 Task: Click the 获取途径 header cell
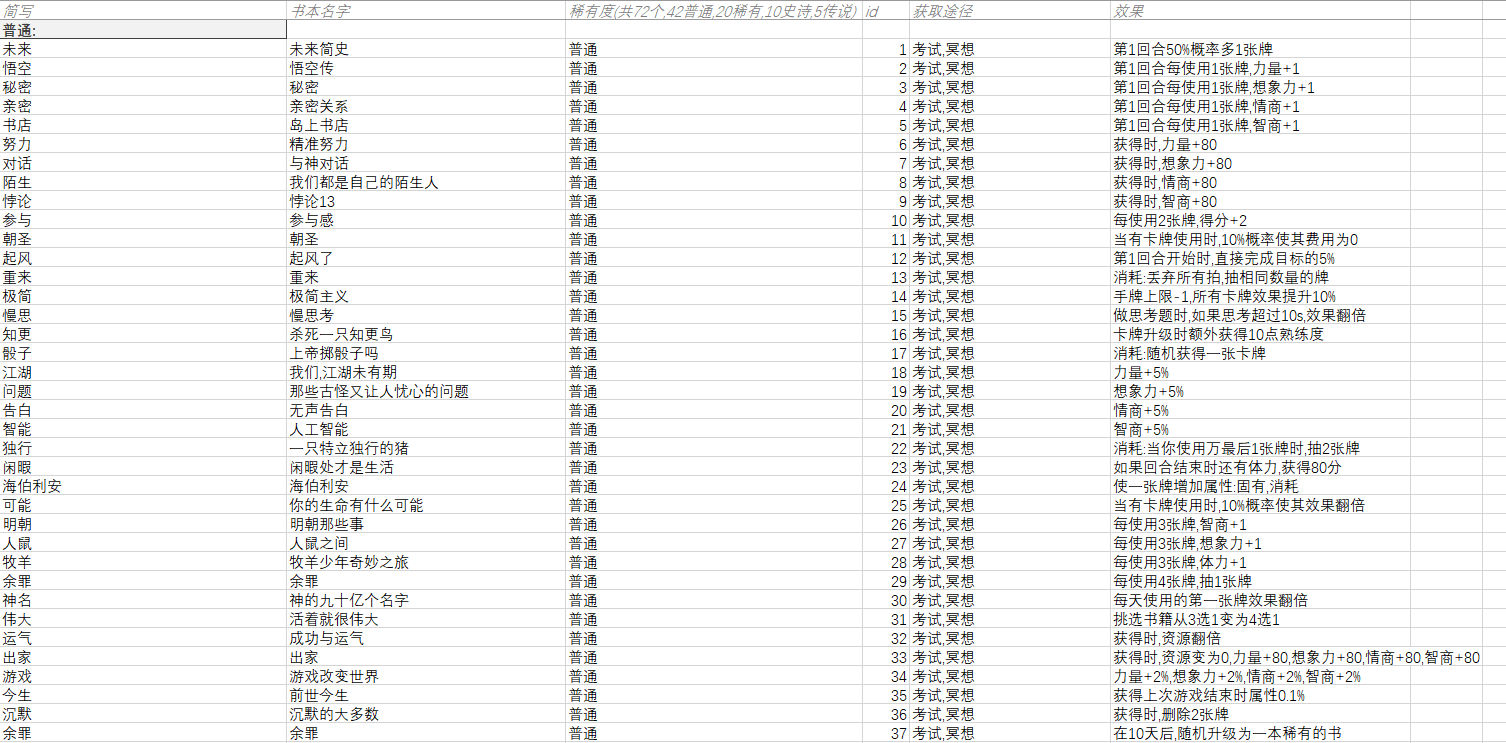(1010, 11)
